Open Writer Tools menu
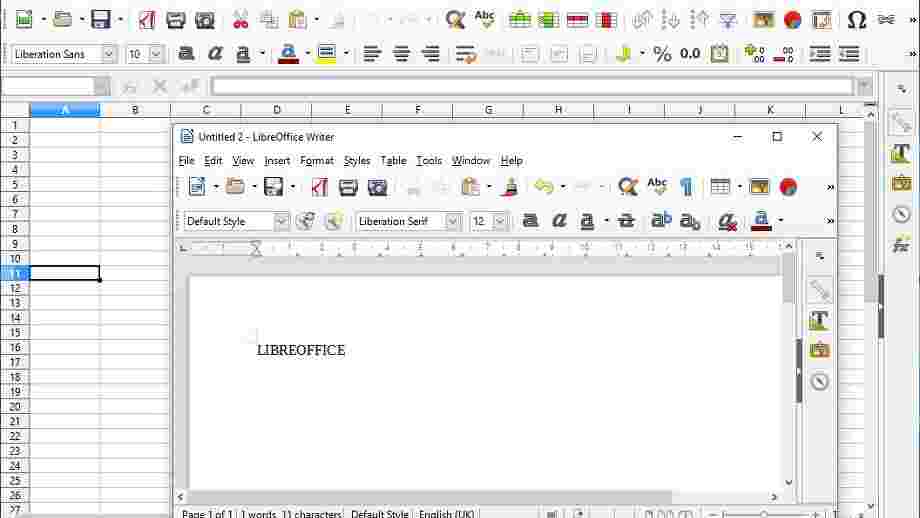 pyautogui.click(x=429, y=160)
